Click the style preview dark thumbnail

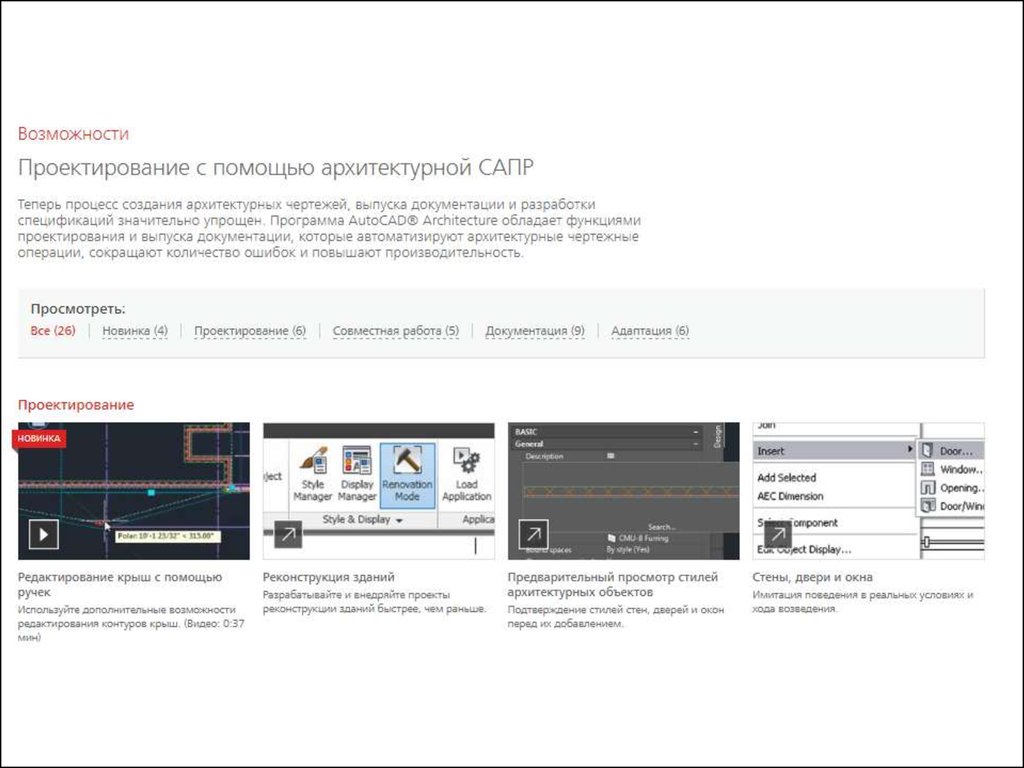click(x=624, y=491)
